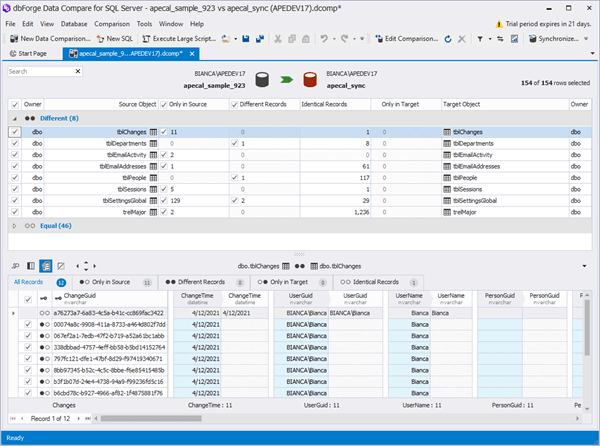Select the Only in Target records tab
Image resolution: width=600 pixels, height=446 pixels.
point(292,282)
